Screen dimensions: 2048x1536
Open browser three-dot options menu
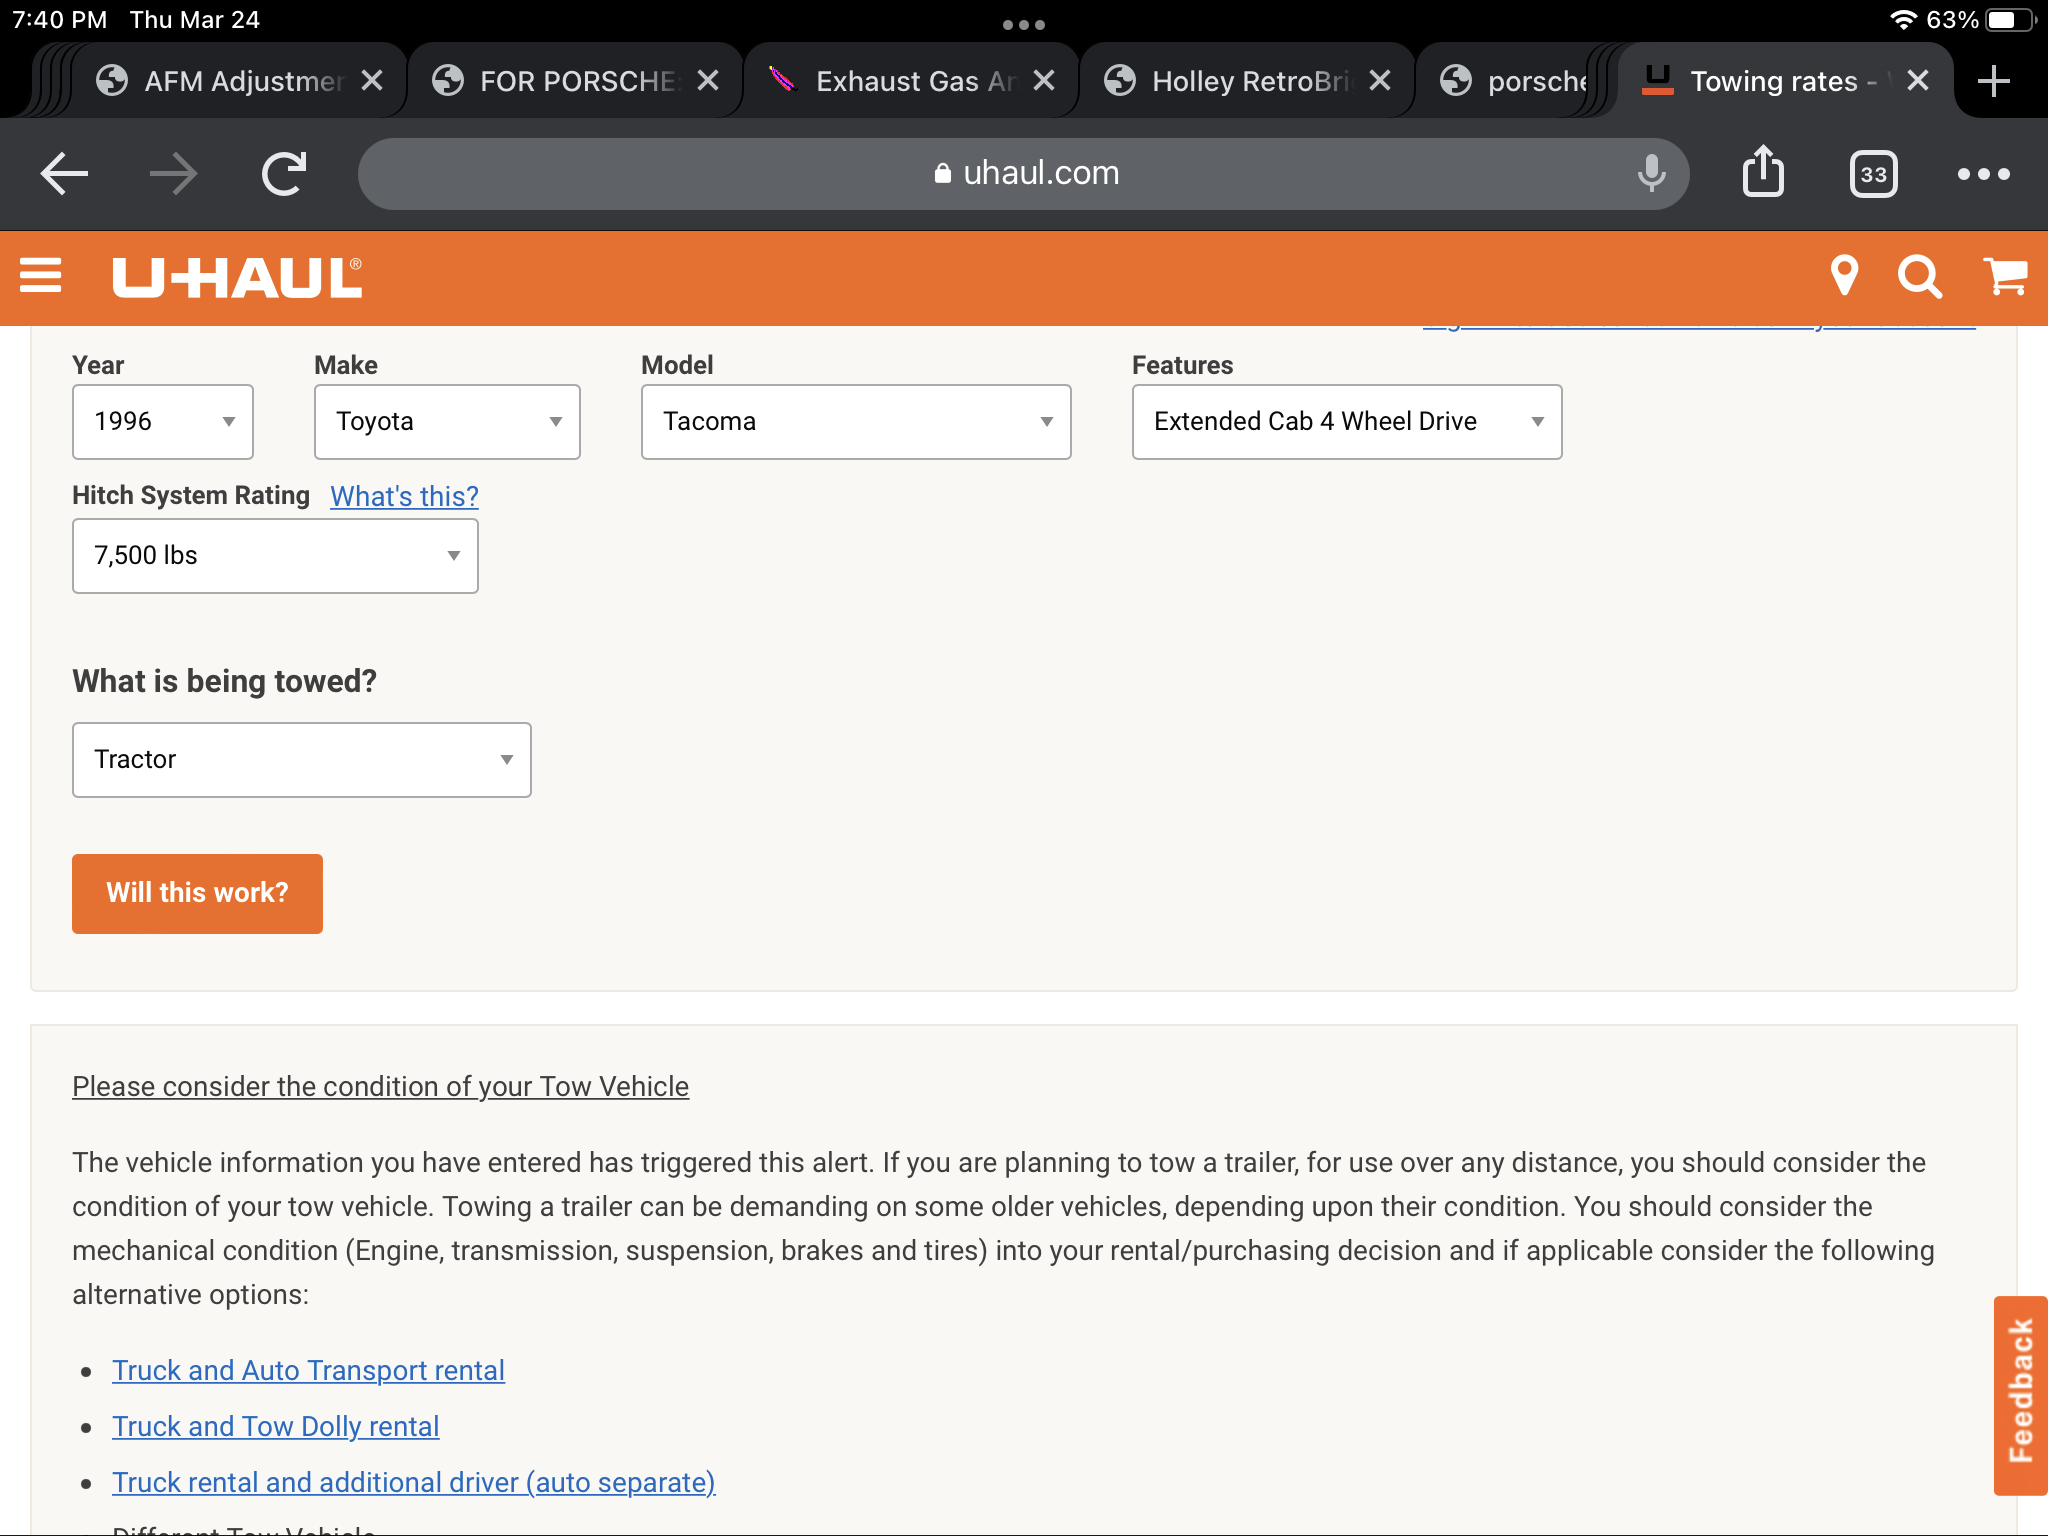1983,174
